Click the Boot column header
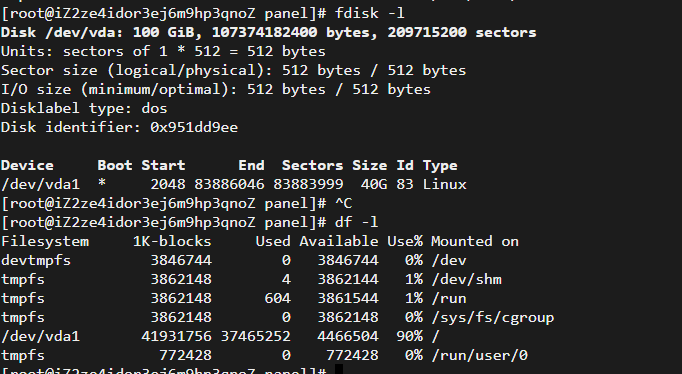 pos(115,165)
